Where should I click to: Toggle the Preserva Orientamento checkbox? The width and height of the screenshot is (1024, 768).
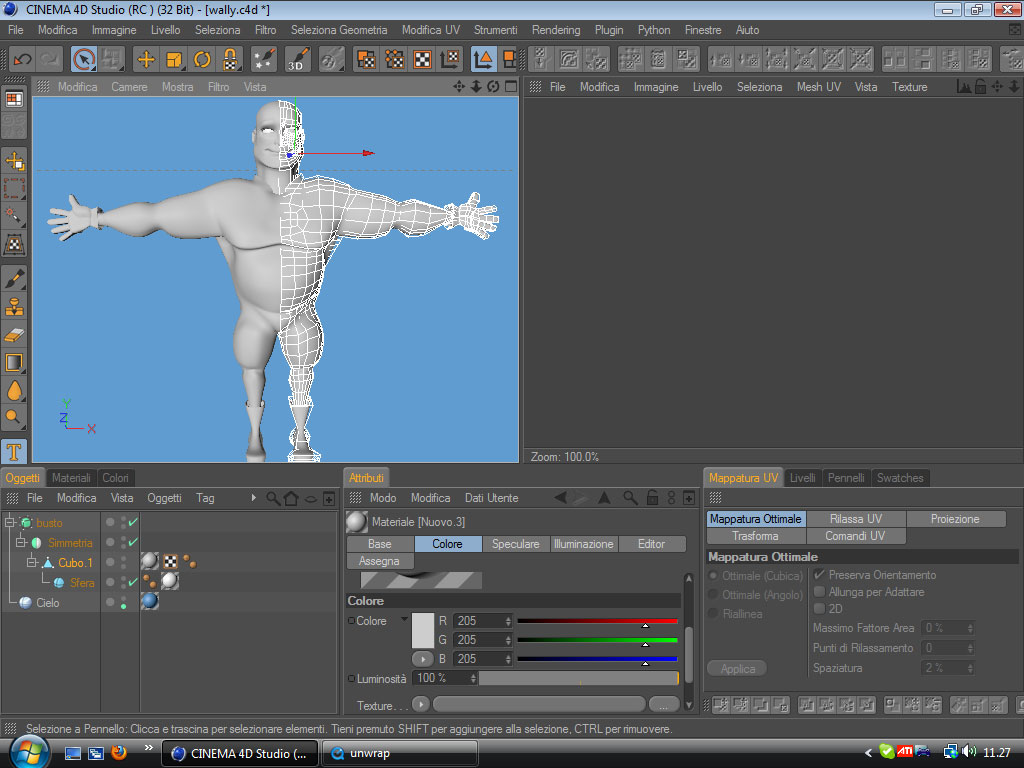point(820,575)
